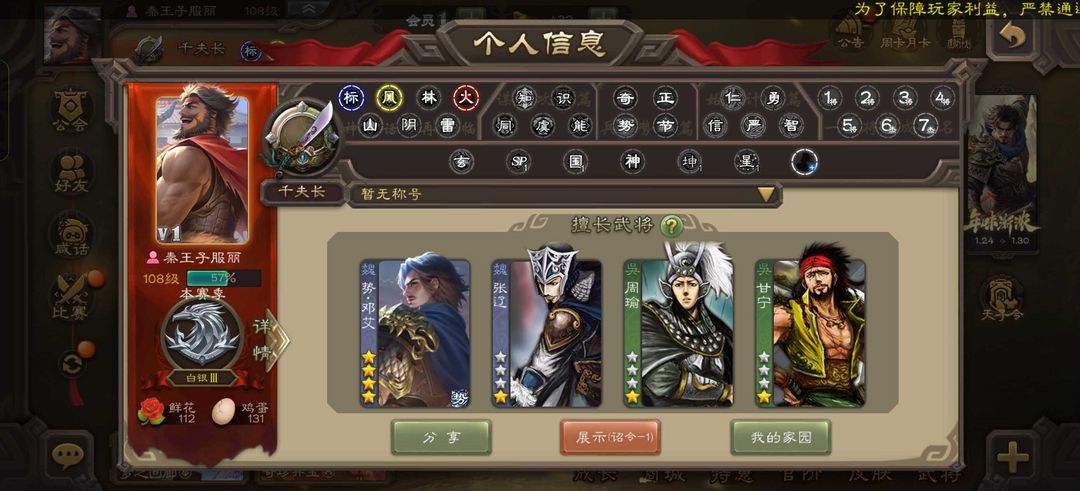
Task: Click the sword weapon badge icon
Action: pyautogui.click(x=303, y=136)
